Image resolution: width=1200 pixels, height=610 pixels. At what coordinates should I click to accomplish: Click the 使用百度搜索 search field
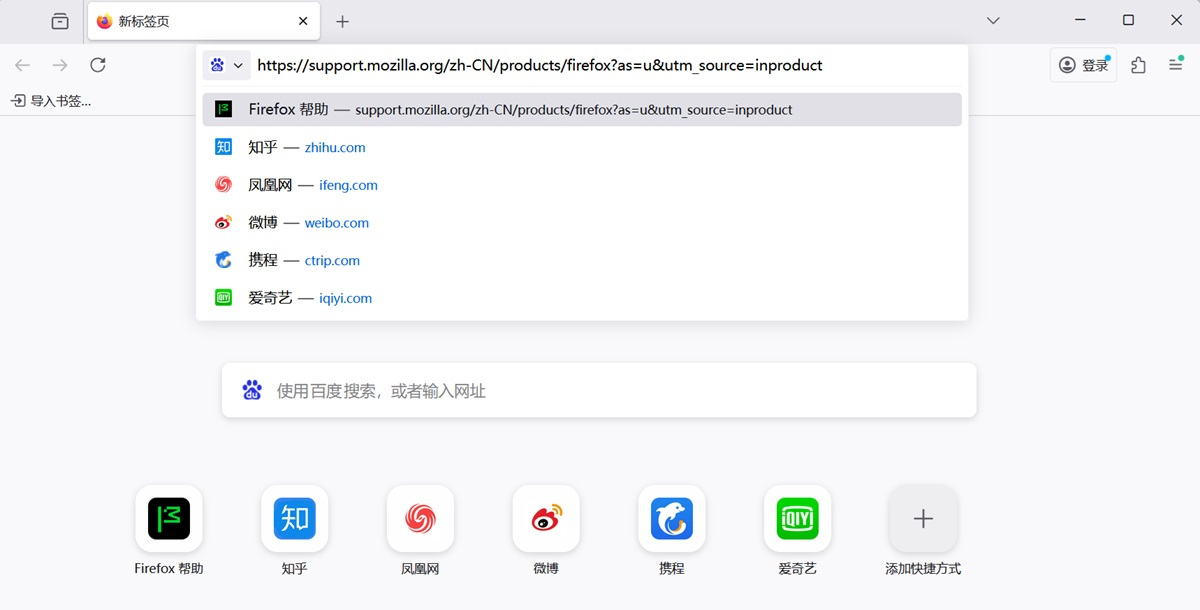pyautogui.click(x=600, y=390)
